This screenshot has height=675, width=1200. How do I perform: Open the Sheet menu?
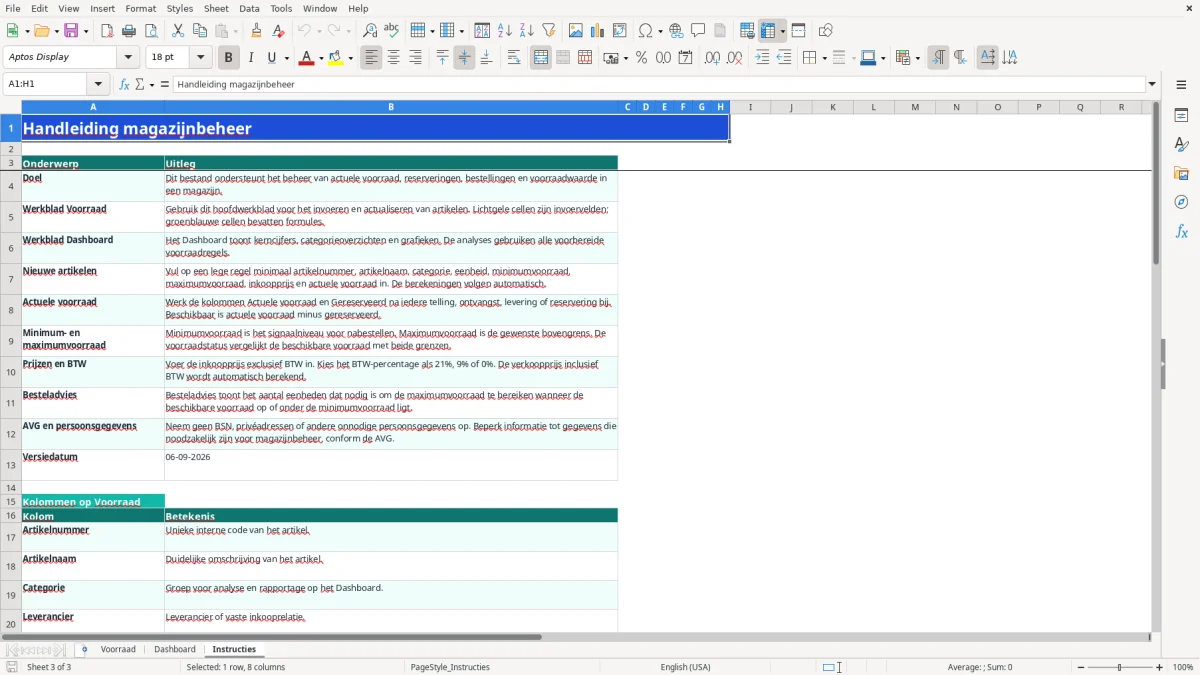(216, 8)
